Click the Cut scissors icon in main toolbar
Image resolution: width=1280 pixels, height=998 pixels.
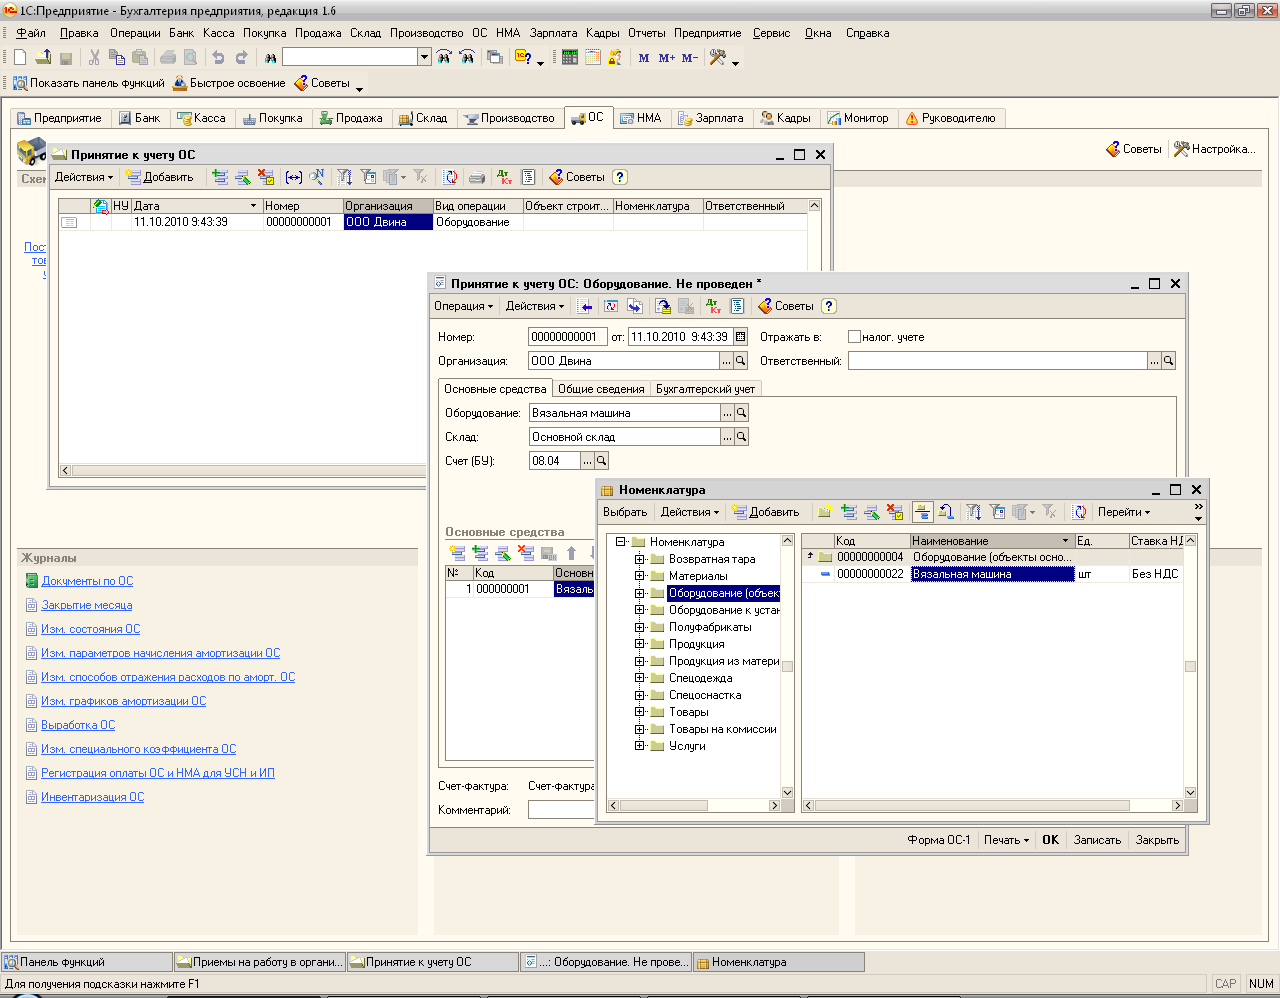coord(94,58)
